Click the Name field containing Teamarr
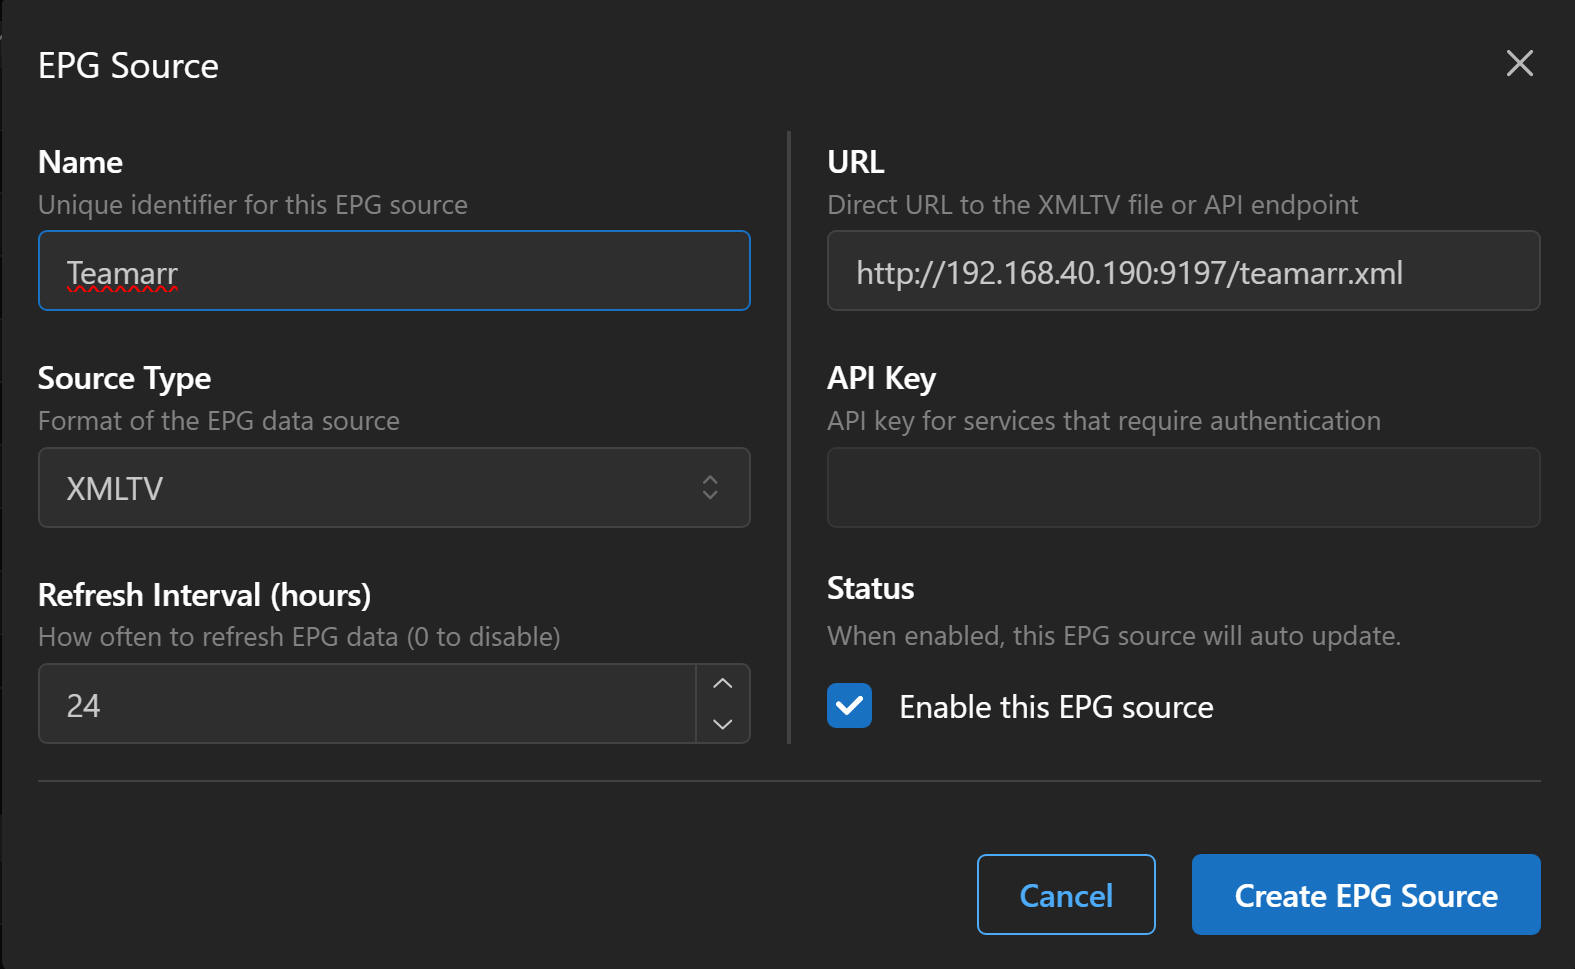The image size is (1575, 969). point(393,271)
